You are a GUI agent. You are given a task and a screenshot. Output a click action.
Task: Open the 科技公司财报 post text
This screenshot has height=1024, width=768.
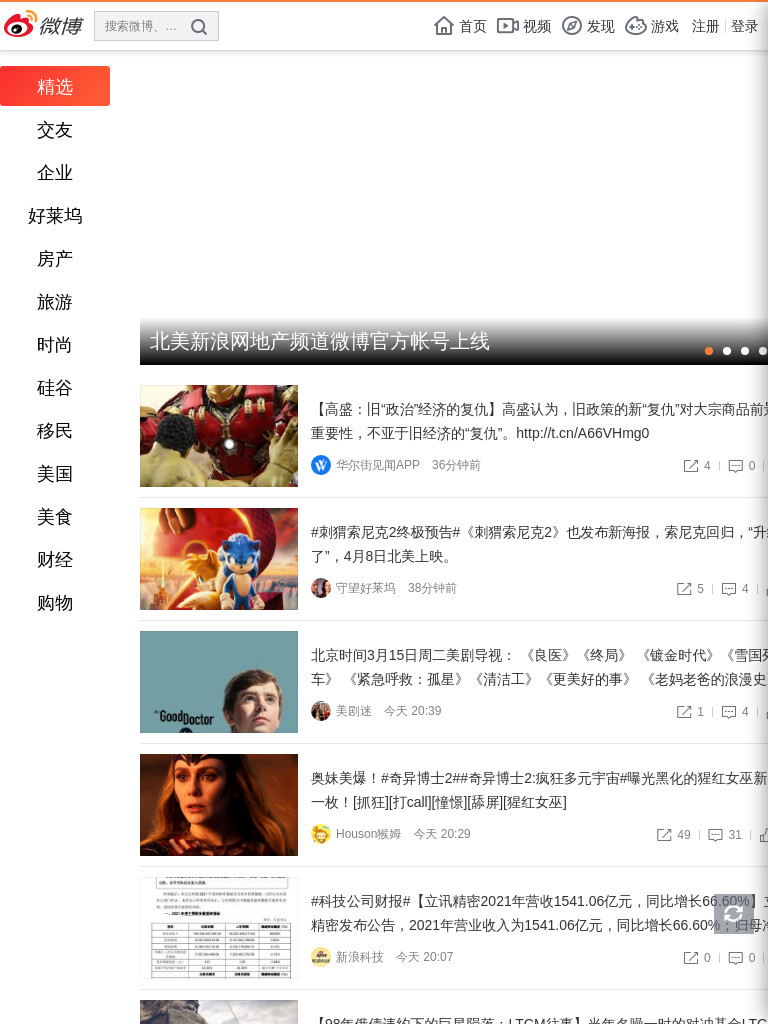539,913
